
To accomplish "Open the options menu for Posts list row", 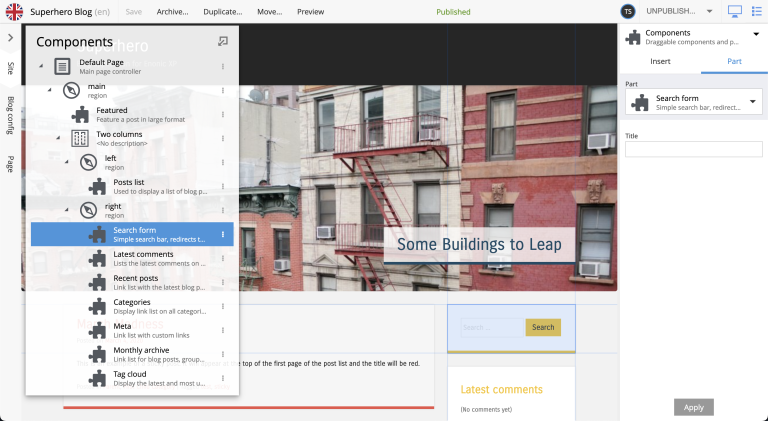I will point(223,187).
